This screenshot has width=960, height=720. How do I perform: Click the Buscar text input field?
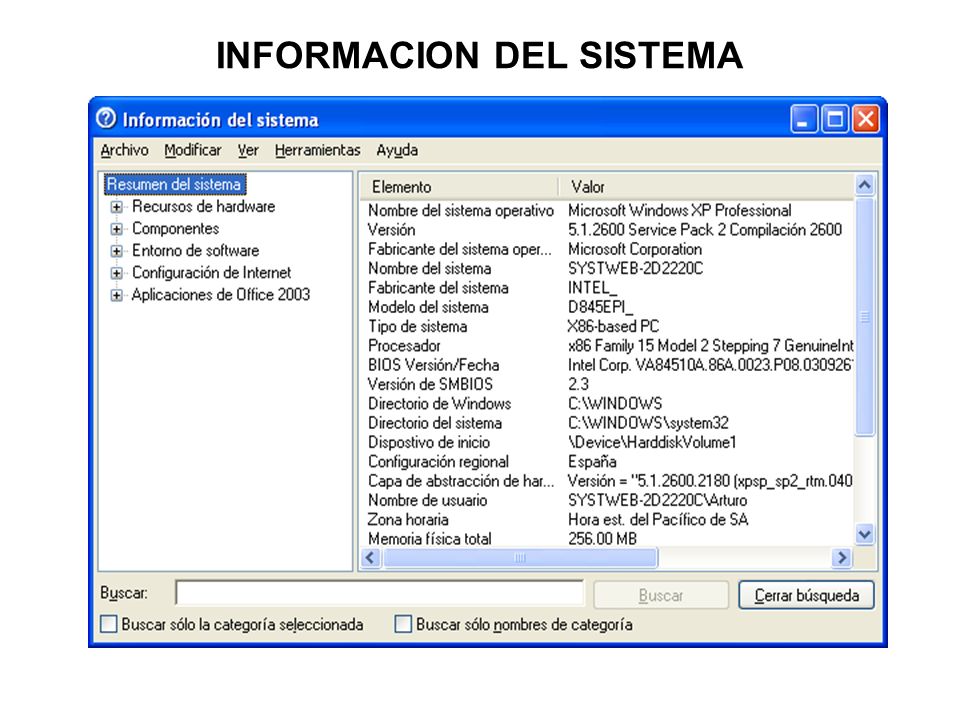[380, 593]
